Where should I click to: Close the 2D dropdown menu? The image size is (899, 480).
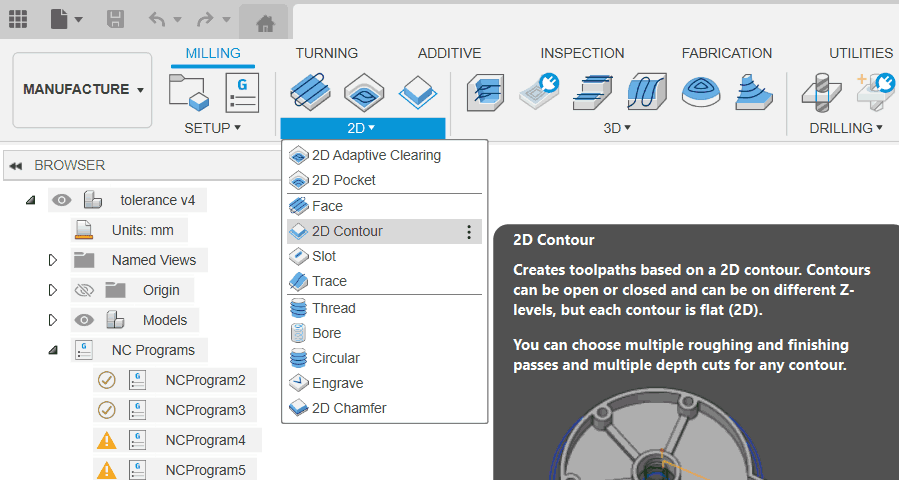pyautogui.click(x=362, y=128)
